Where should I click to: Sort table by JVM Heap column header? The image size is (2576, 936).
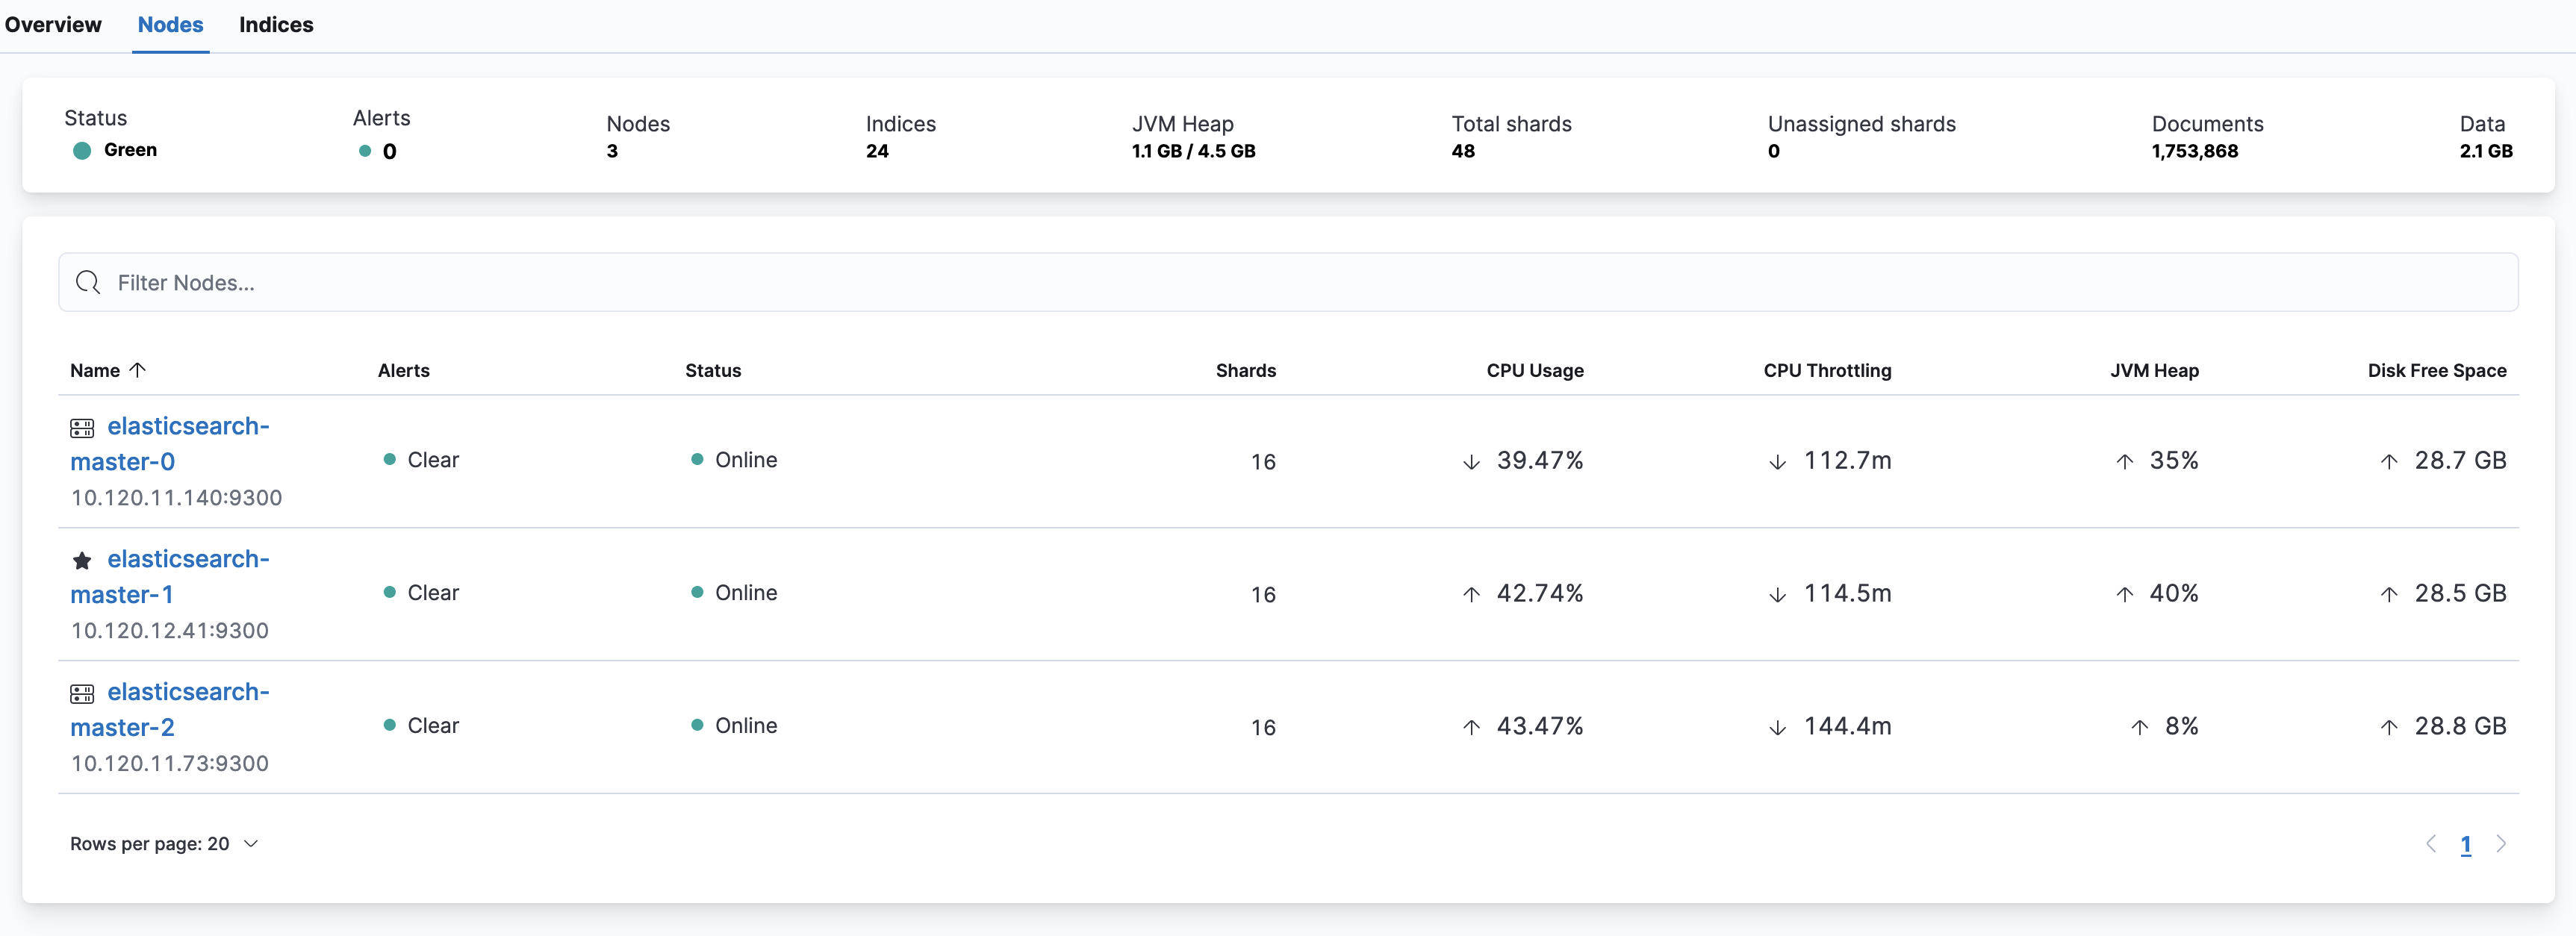[2154, 371]
